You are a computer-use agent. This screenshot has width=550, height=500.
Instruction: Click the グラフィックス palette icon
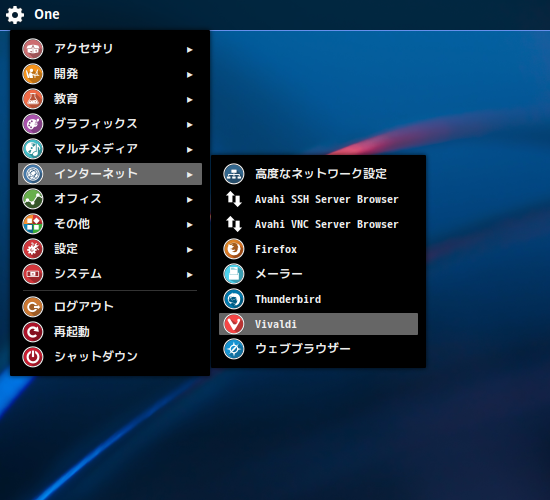tap(33, 124)
